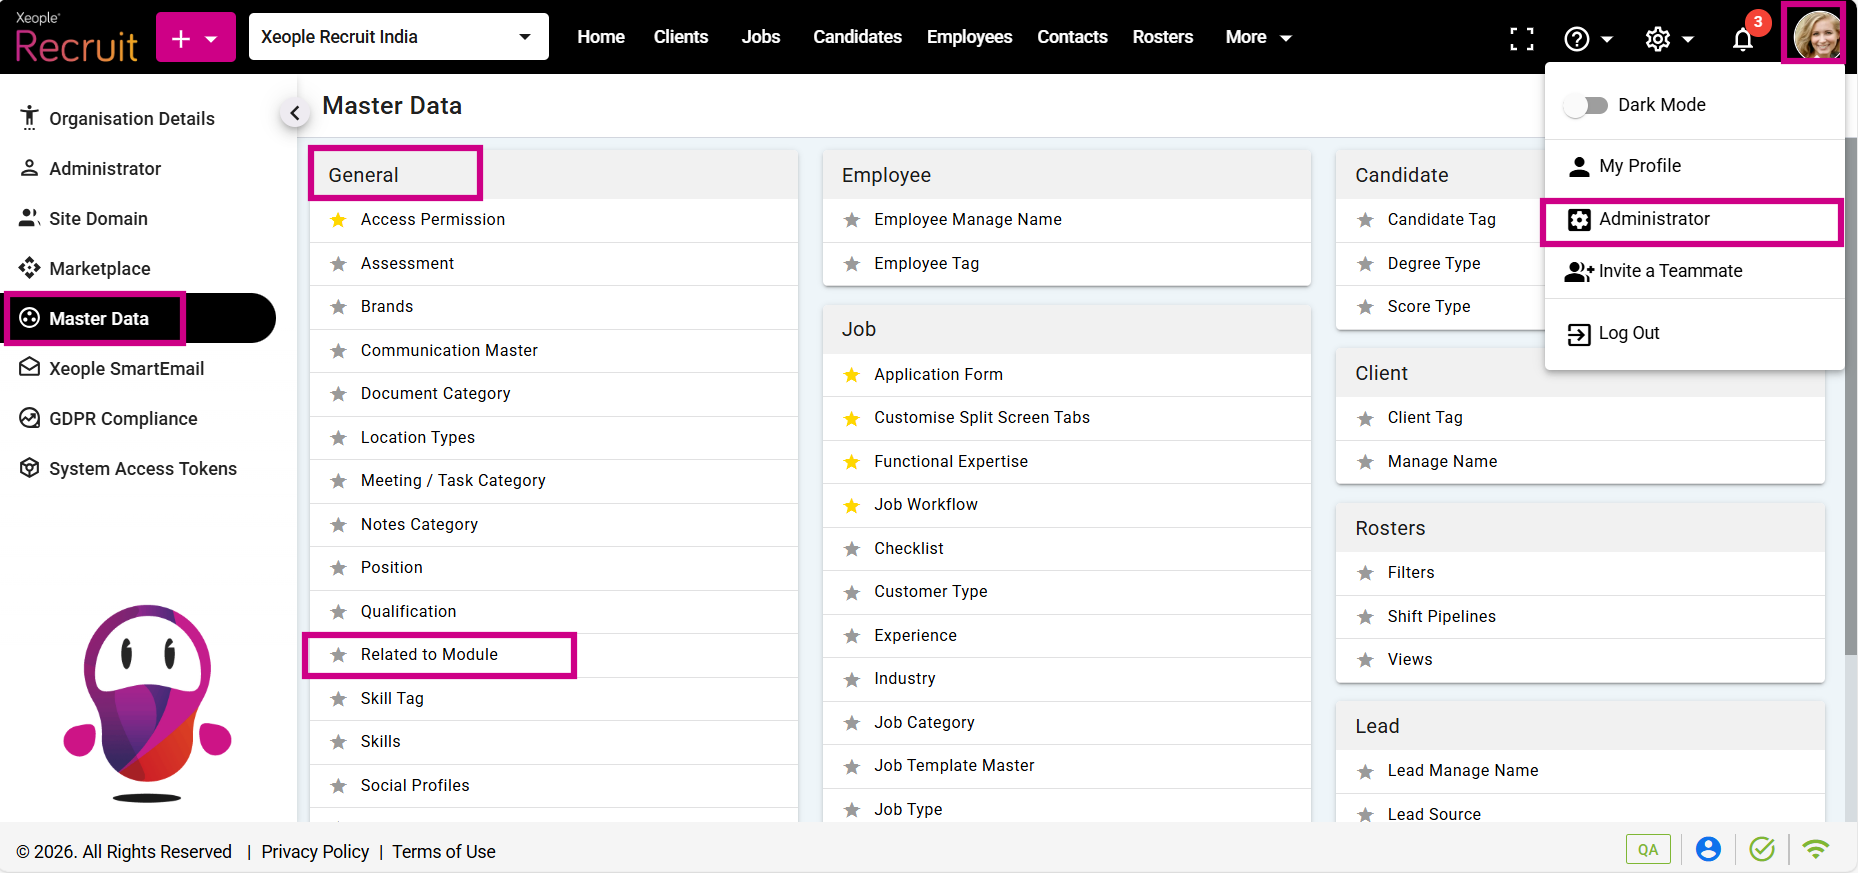
Task: Open the user profile avatar menu
Action: click(1815, 35)
